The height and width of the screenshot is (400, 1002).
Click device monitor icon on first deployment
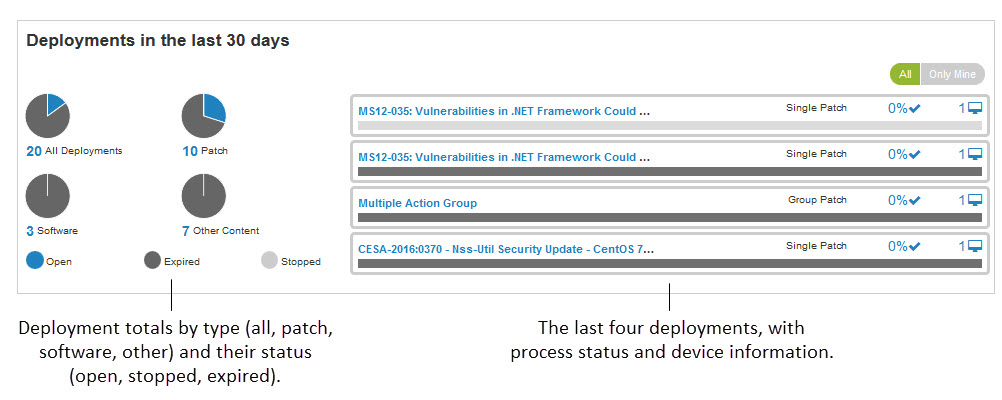[975, 108]
